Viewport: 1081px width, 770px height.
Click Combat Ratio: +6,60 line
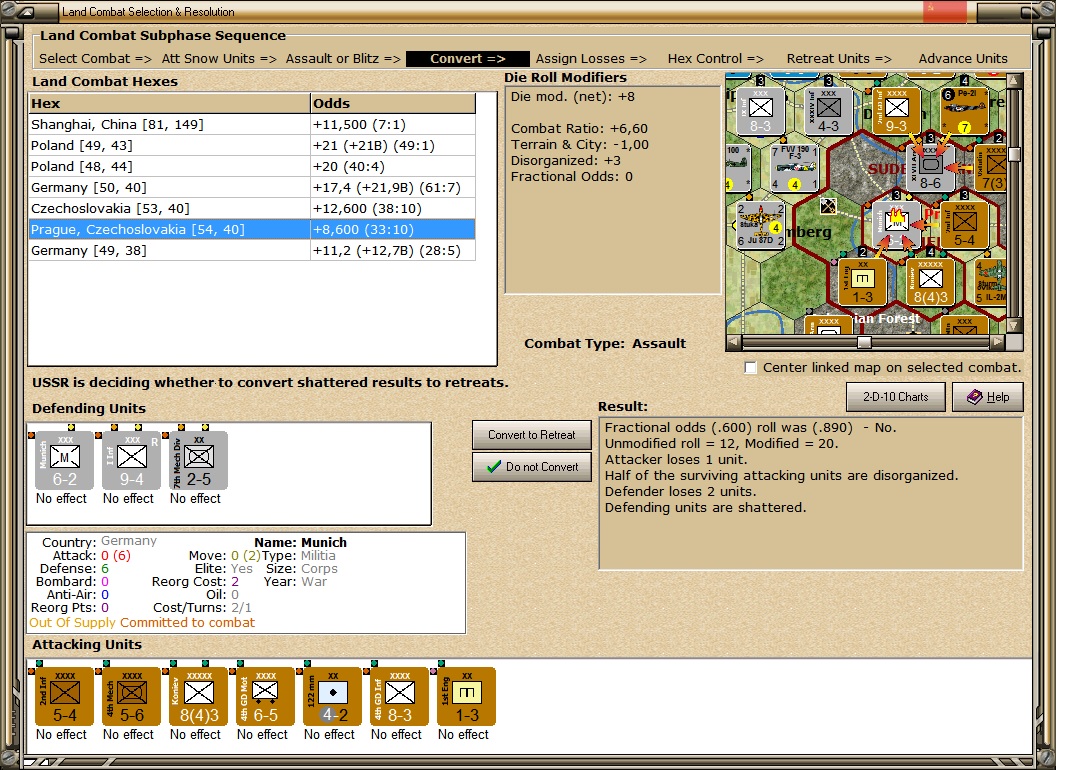[579, 128]
